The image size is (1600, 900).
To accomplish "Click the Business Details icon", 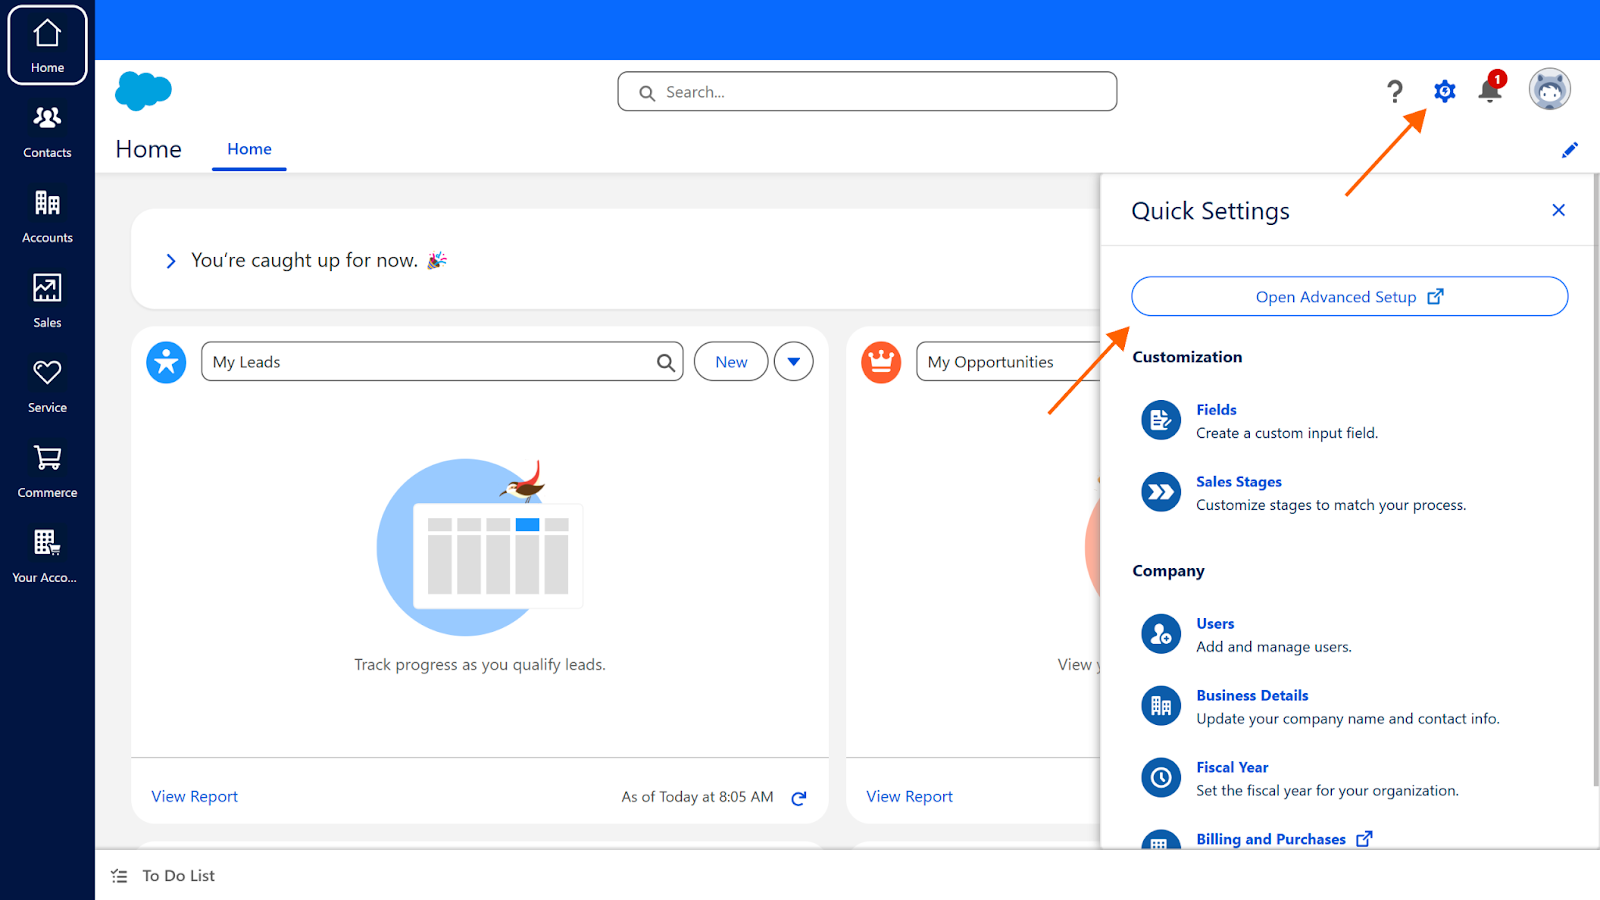I will 1161,706.
